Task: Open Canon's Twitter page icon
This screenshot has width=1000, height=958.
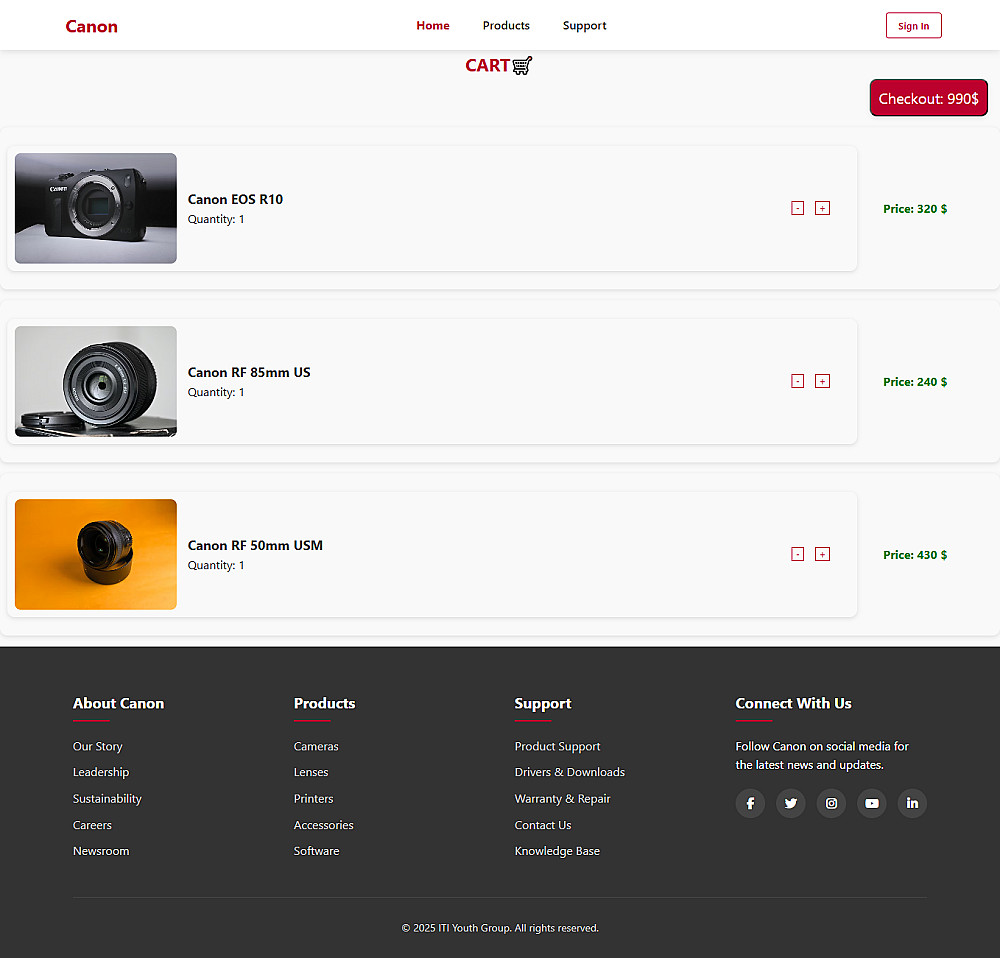Action: pos(791,803)
